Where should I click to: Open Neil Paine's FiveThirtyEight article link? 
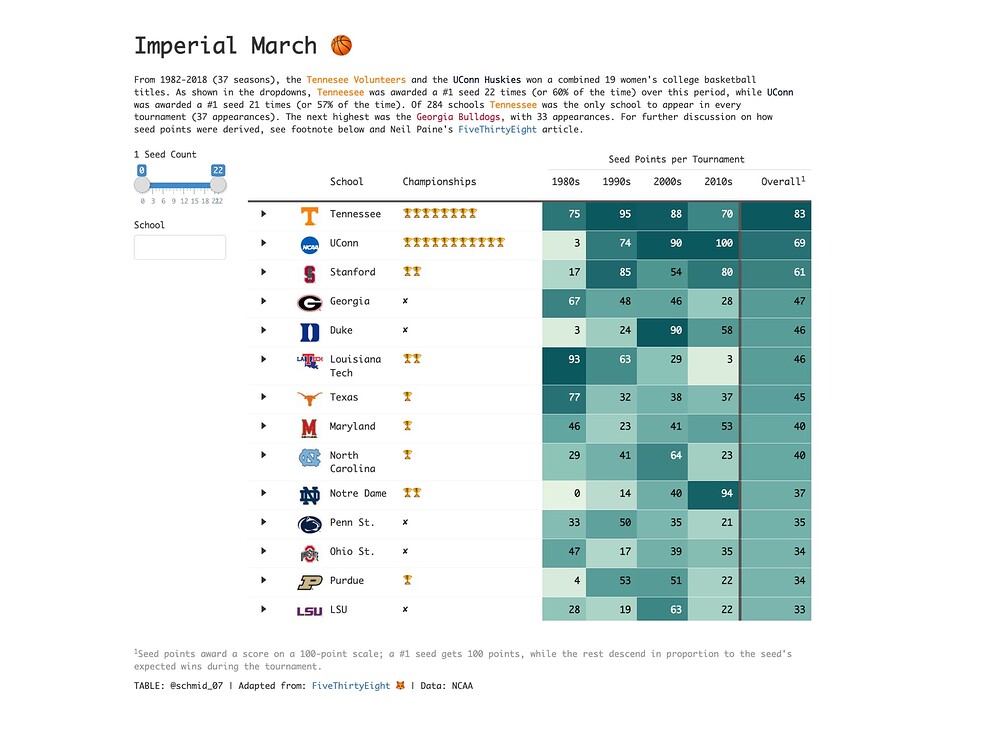tap(497, 129)
